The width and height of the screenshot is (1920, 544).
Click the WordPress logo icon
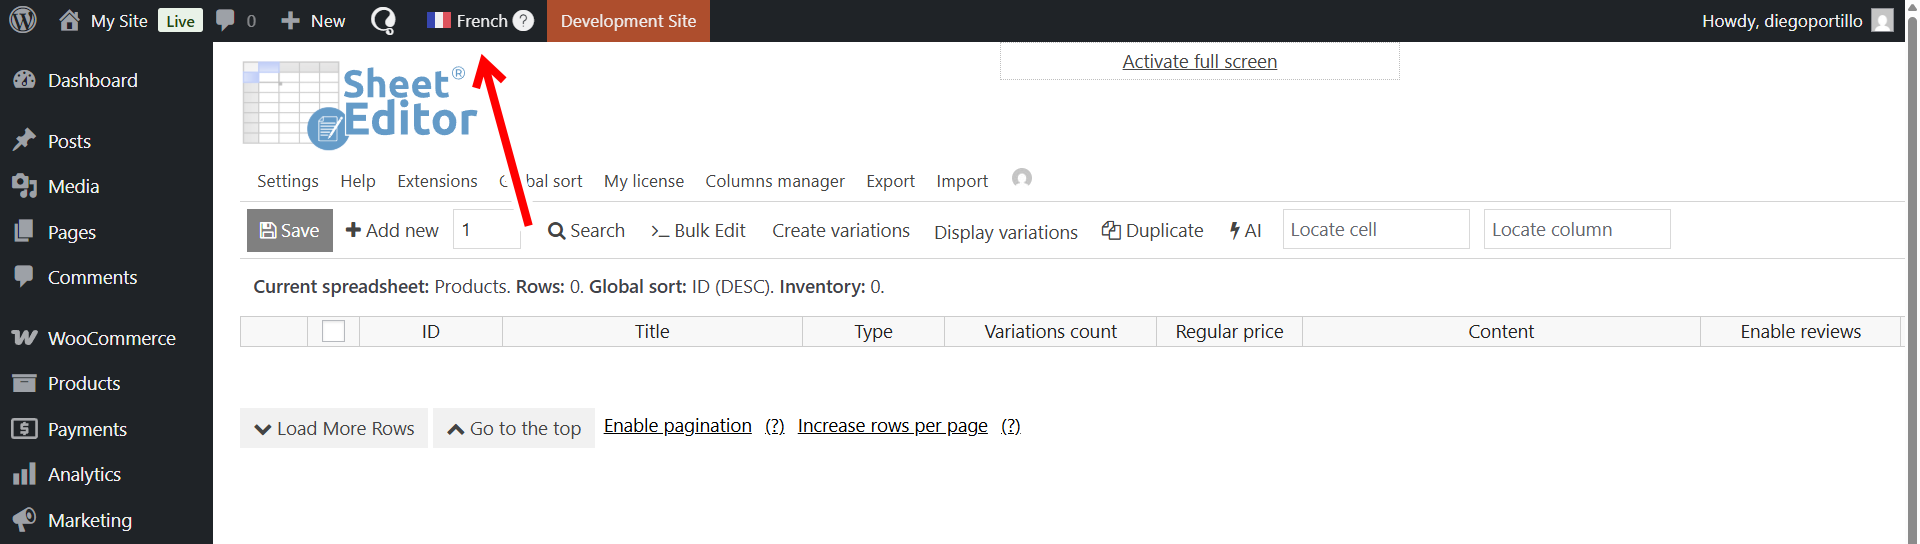coord(23,20)
